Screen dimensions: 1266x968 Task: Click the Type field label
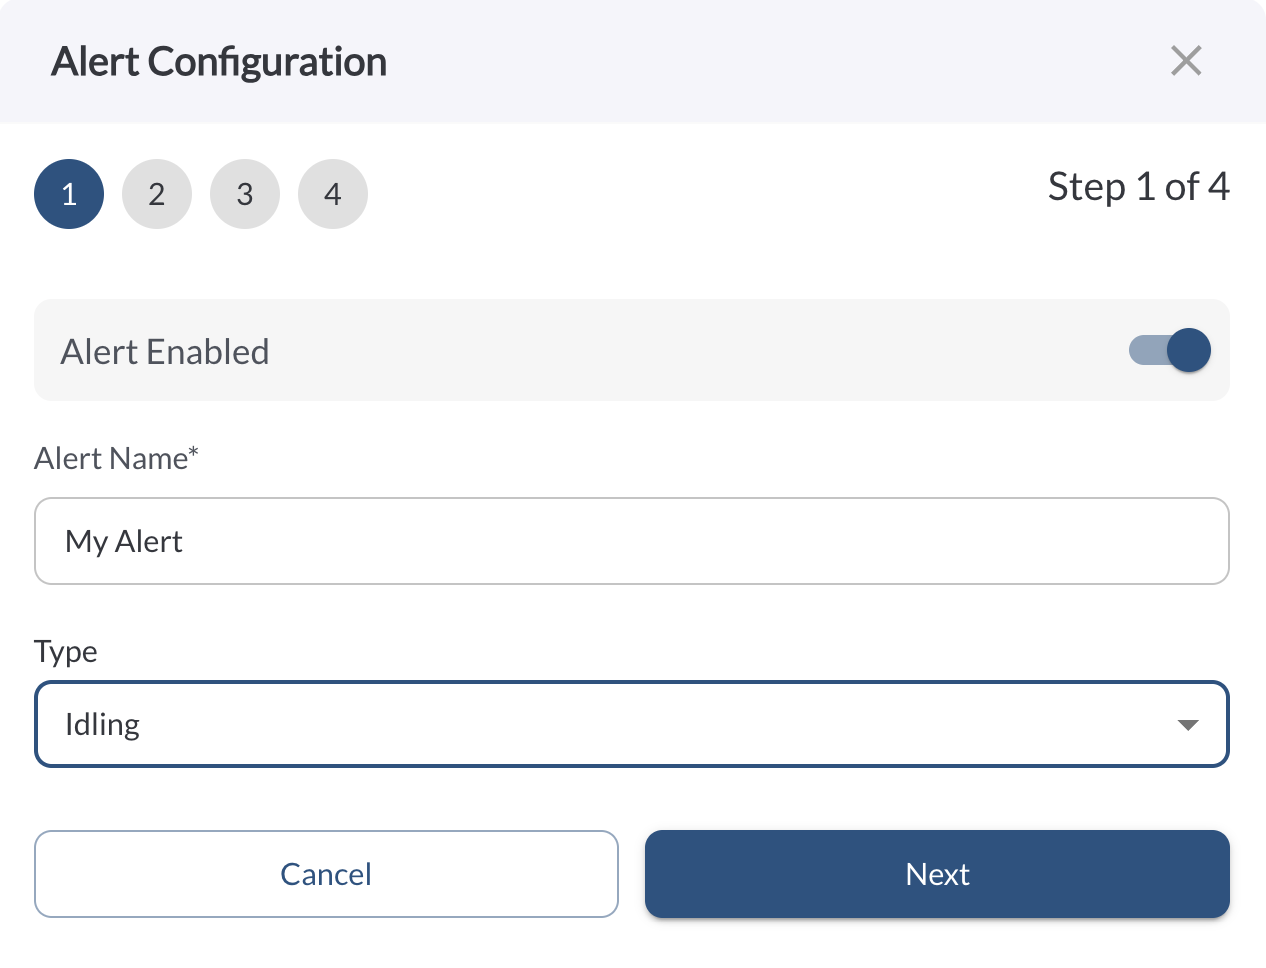pyautogui.click(x=66, y=651)
